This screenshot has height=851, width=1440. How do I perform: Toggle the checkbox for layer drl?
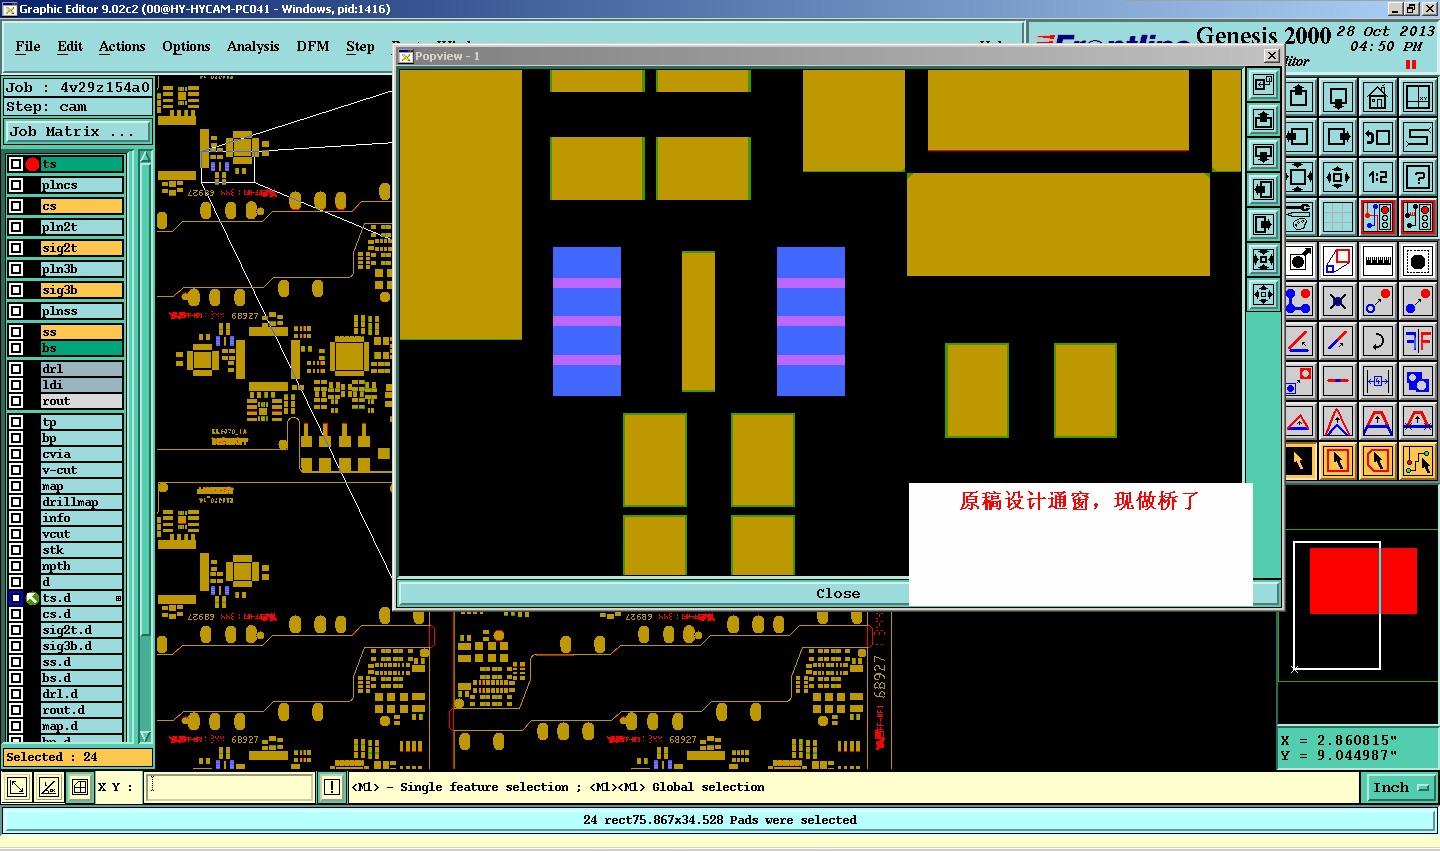click(16, 369)
